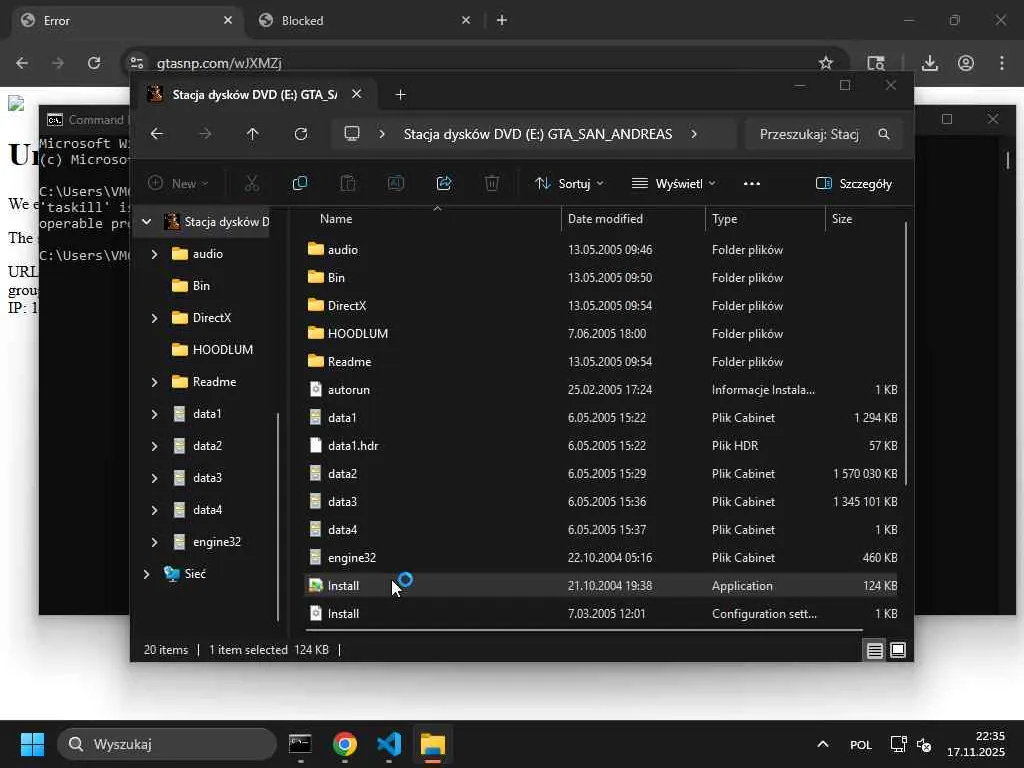Click the Przeszukaj search field

(x=810, y=134)
